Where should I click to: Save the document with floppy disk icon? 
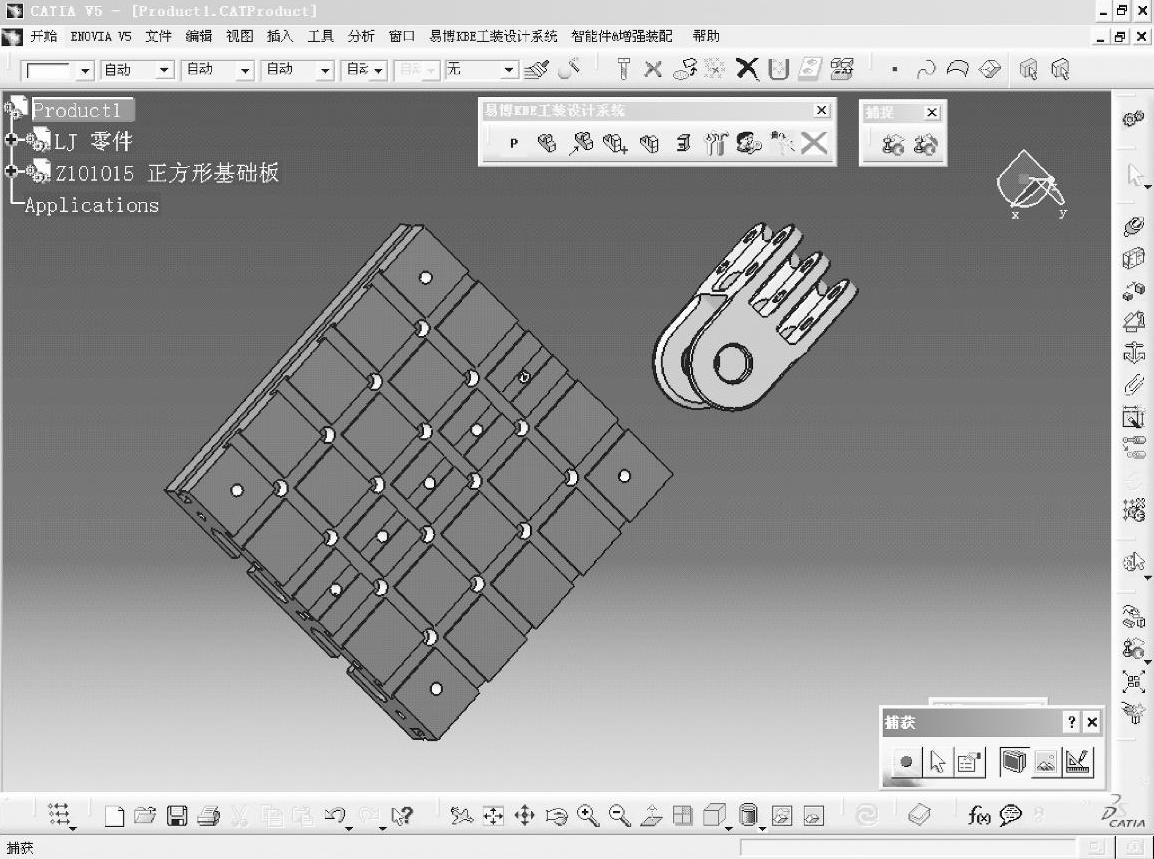pos(177,816)
